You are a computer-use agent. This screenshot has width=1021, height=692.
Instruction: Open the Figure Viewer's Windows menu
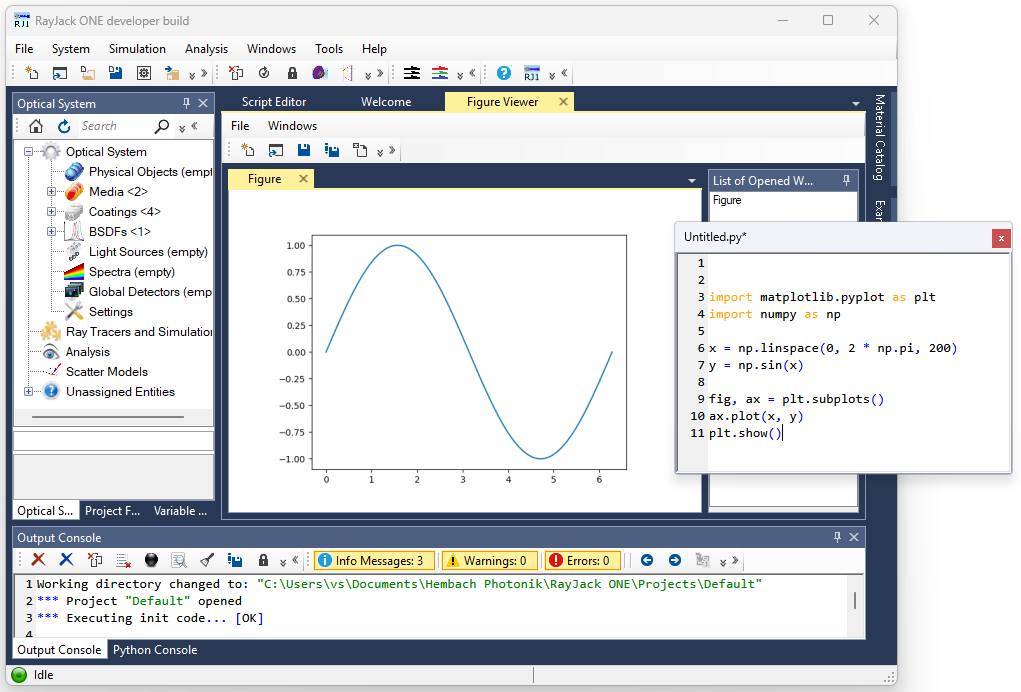(x=292, y=126)
